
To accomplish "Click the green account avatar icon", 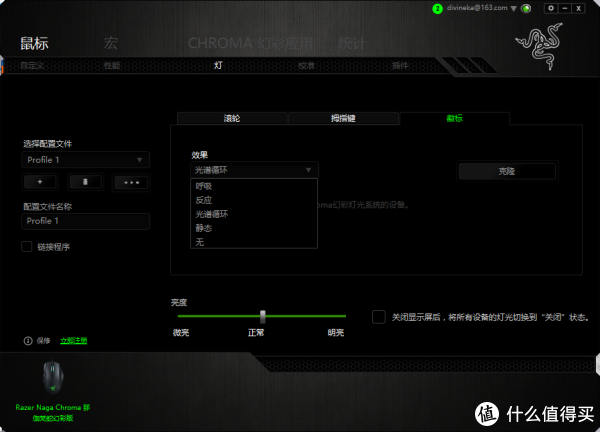I will point(437,8).
